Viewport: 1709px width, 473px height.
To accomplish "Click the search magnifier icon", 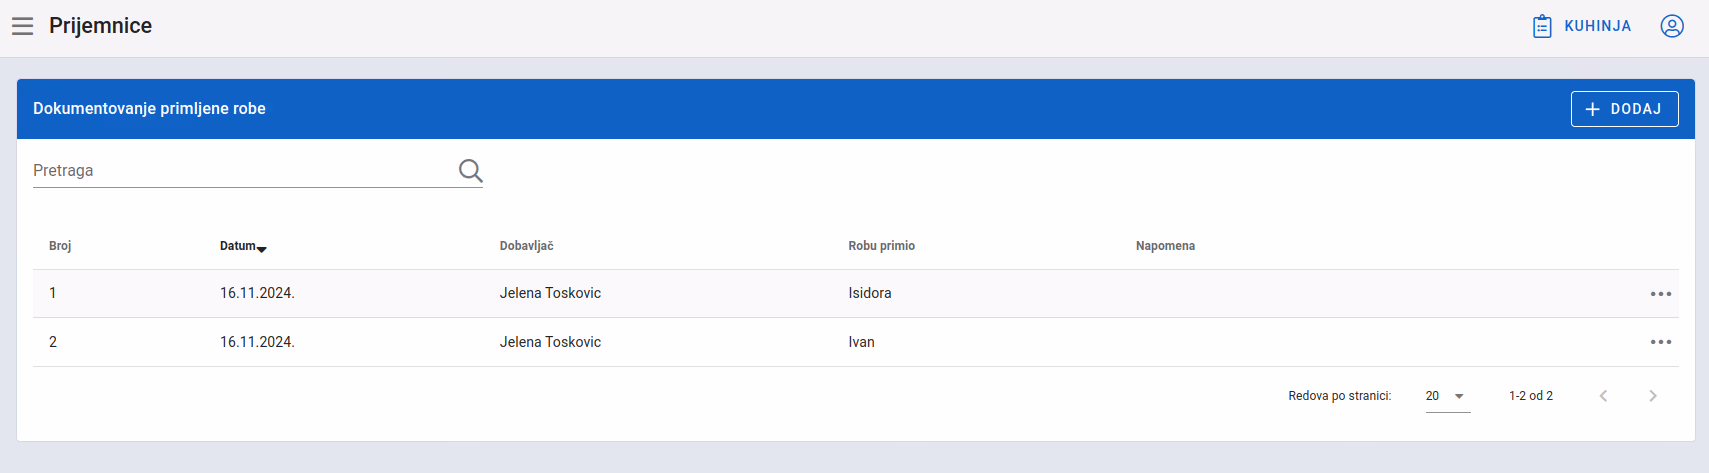I will pyautogui.click(x=470, y=171).
